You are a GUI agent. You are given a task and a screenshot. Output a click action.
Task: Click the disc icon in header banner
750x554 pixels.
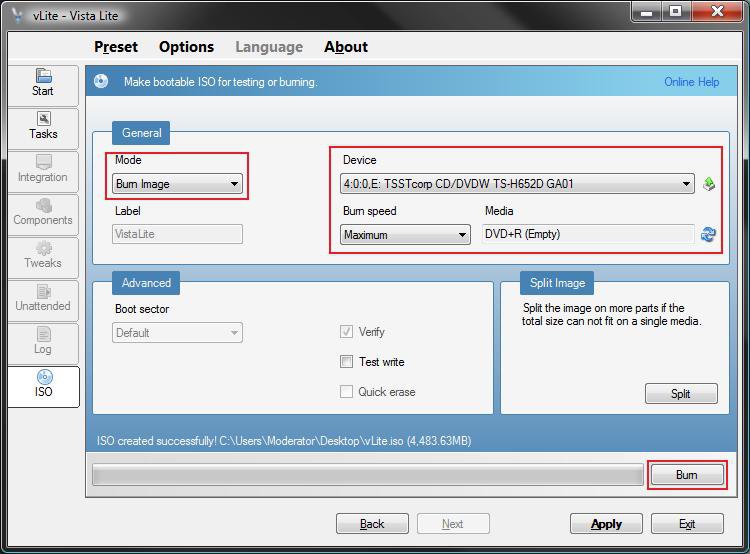coord(101,81)
